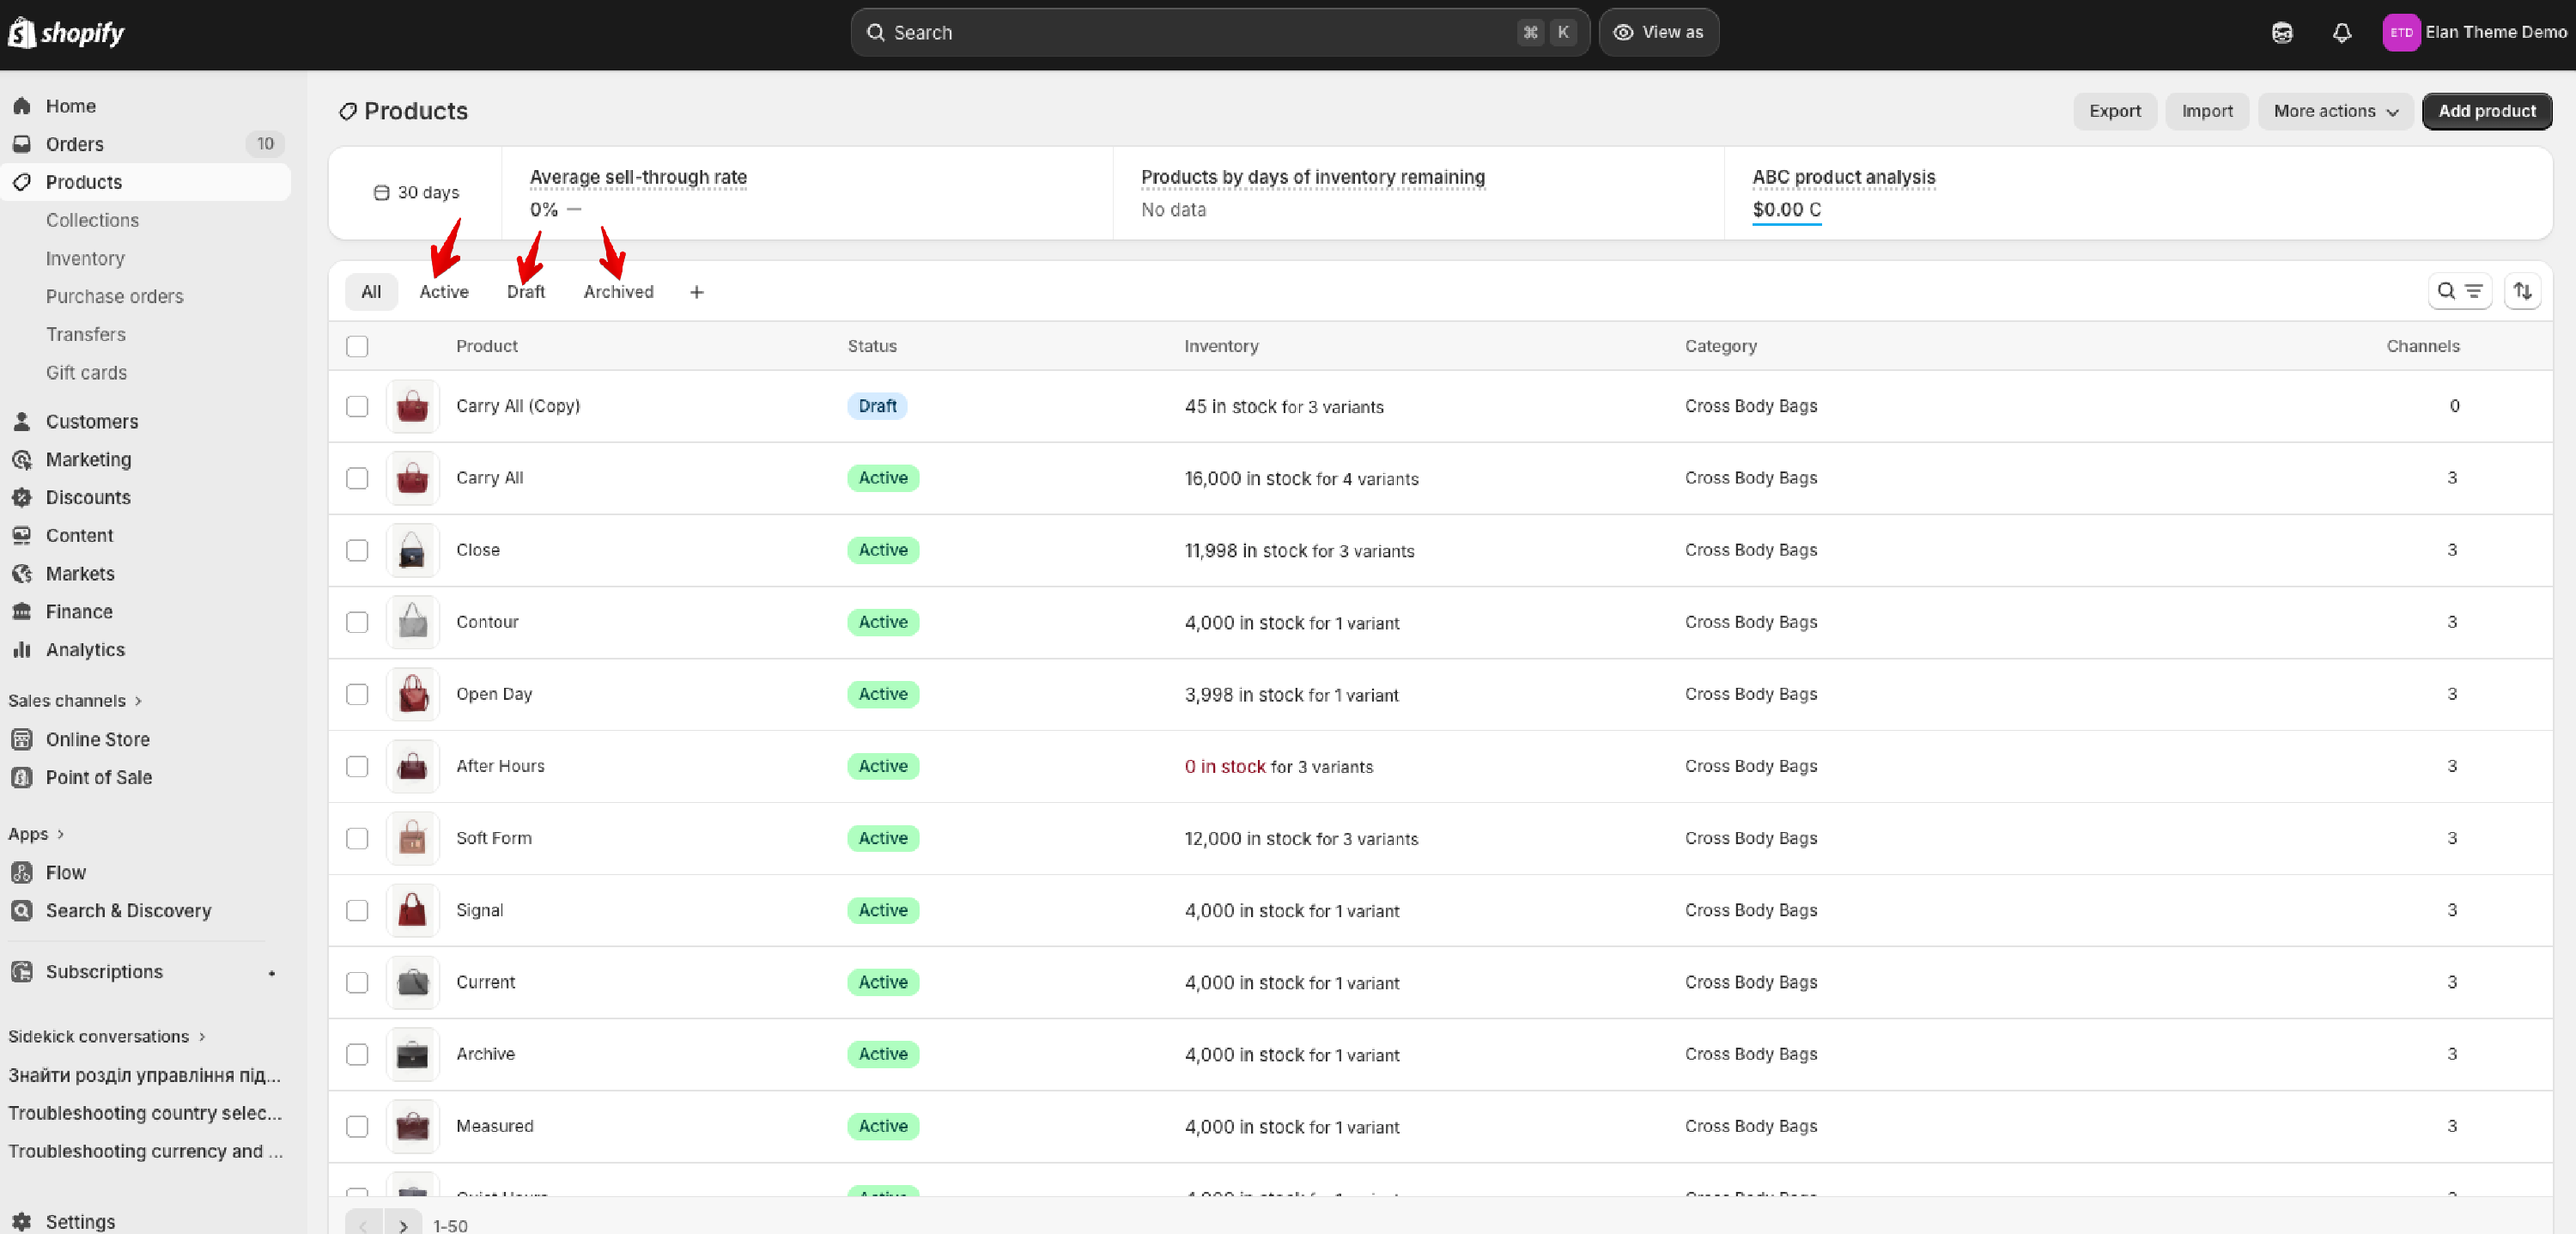Open search and filter products button
This screenshot has height=1234, width=2576.
tap(2459, 291)
